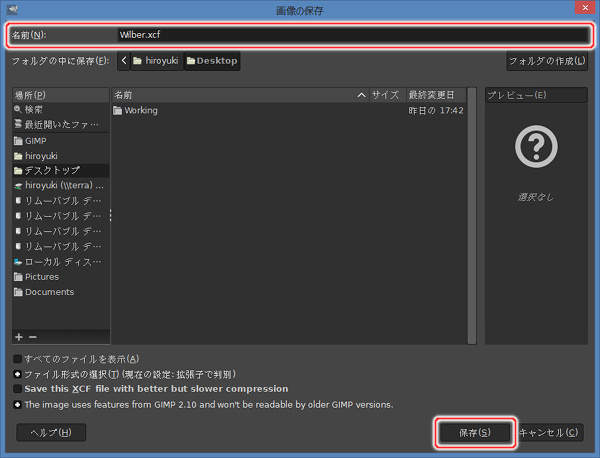Viewport: 600px width, 458px height.
Task: Open the Working folder in file list
Action: tap(289, 111)
